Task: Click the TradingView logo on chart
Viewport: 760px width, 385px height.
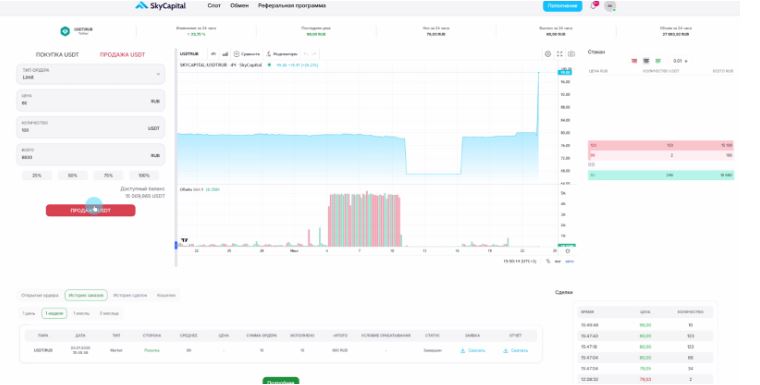Action: (x=184, y=240)
